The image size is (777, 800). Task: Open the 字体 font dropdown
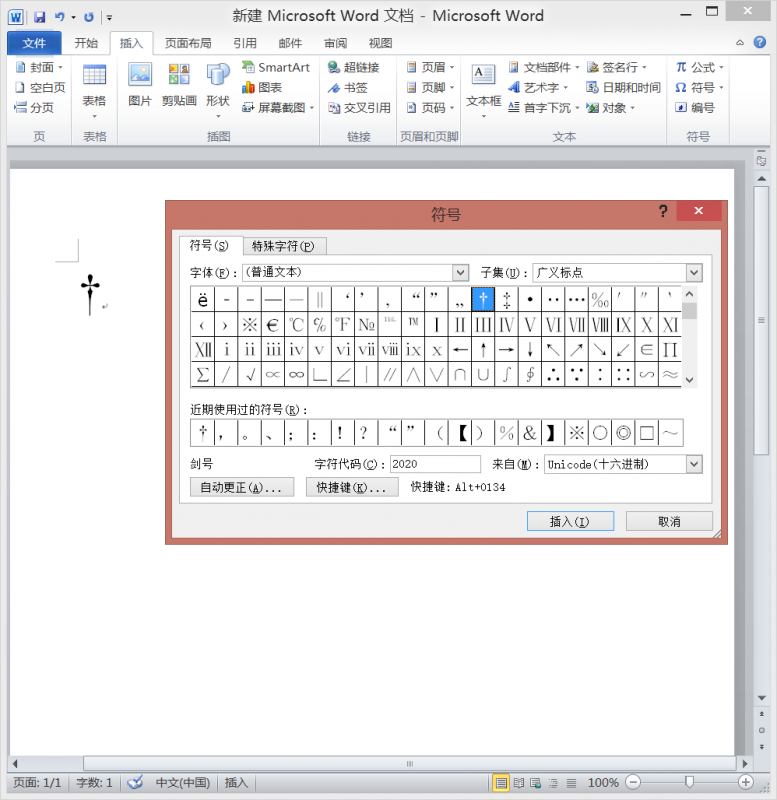(x=460, y=272)
